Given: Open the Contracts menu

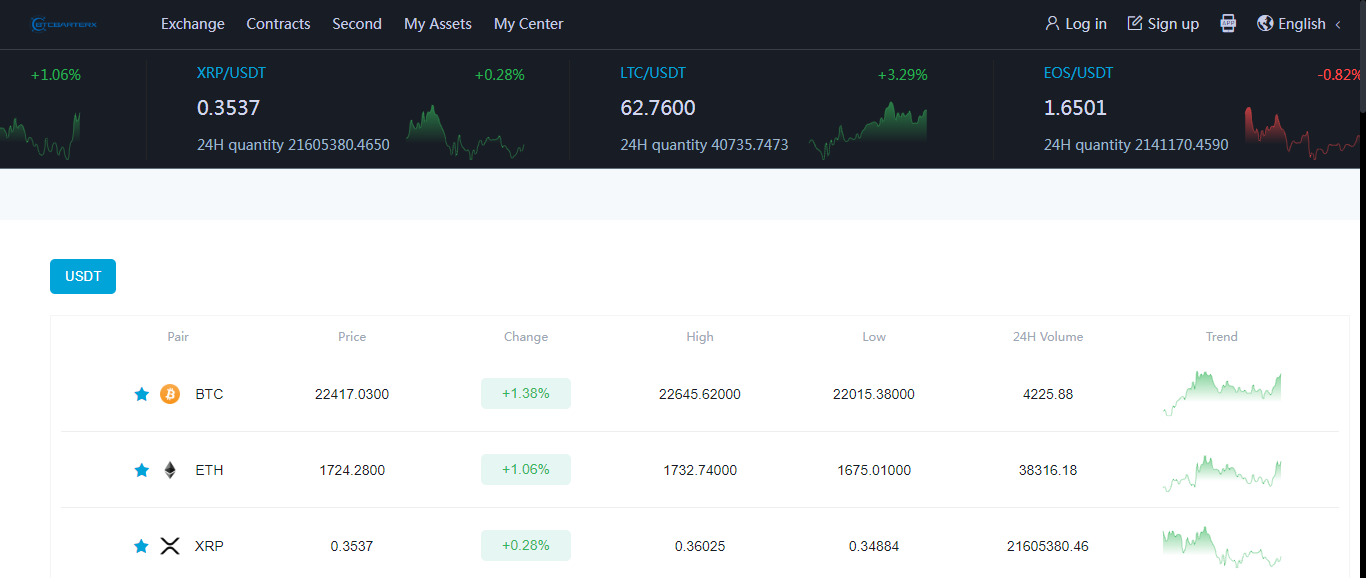Looking at the screenshot, I should [278, 24].
